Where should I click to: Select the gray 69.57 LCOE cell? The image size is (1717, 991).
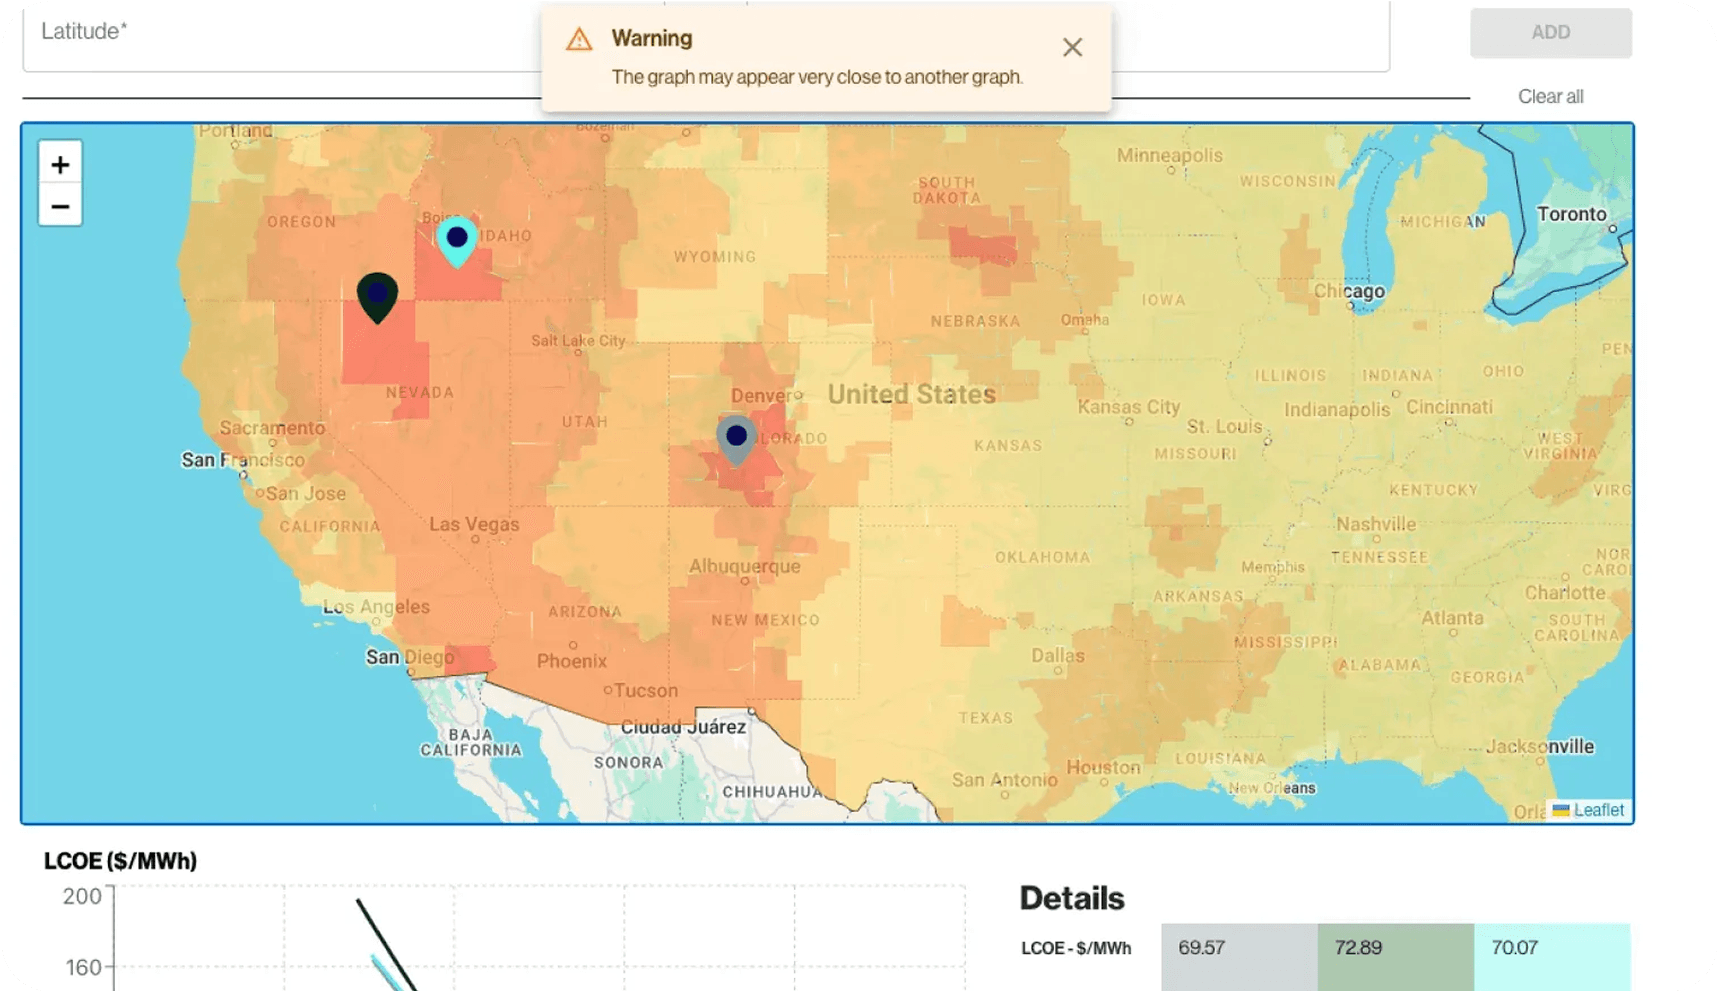[1238, 948]
